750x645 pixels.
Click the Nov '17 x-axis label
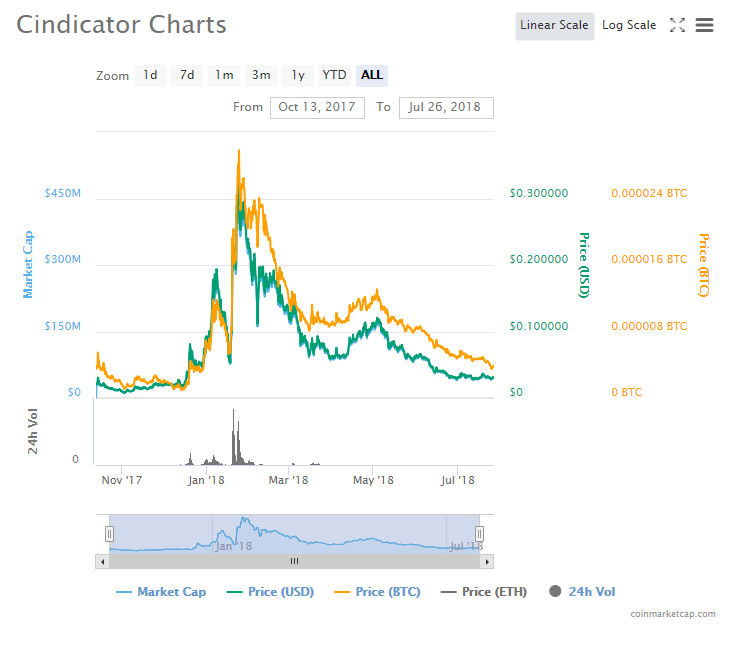pyautogui.click(x=121, y=480)
